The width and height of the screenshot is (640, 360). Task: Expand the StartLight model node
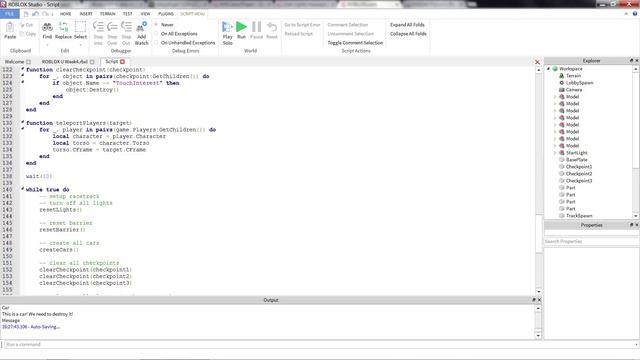555,153
